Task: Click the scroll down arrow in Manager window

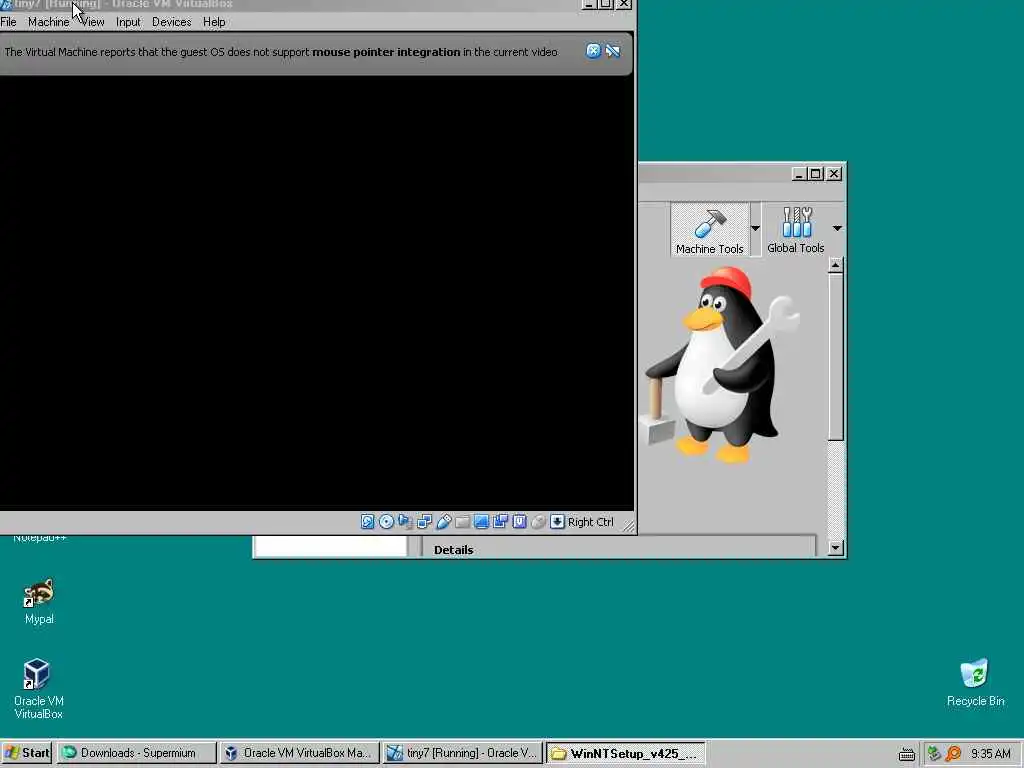Action: 835,548
